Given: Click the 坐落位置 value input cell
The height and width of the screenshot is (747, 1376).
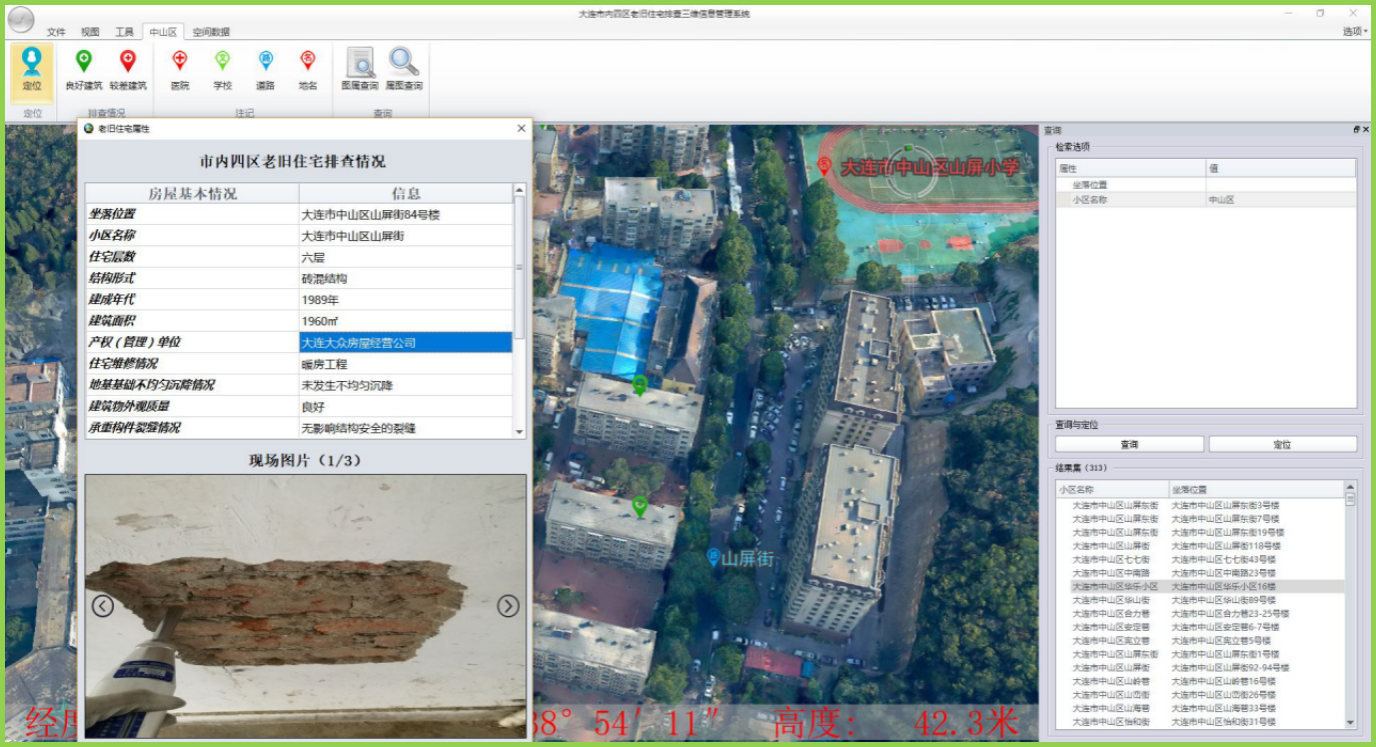Looking at the screenshot, I should pyautogui.click(x=1280, y=185).
